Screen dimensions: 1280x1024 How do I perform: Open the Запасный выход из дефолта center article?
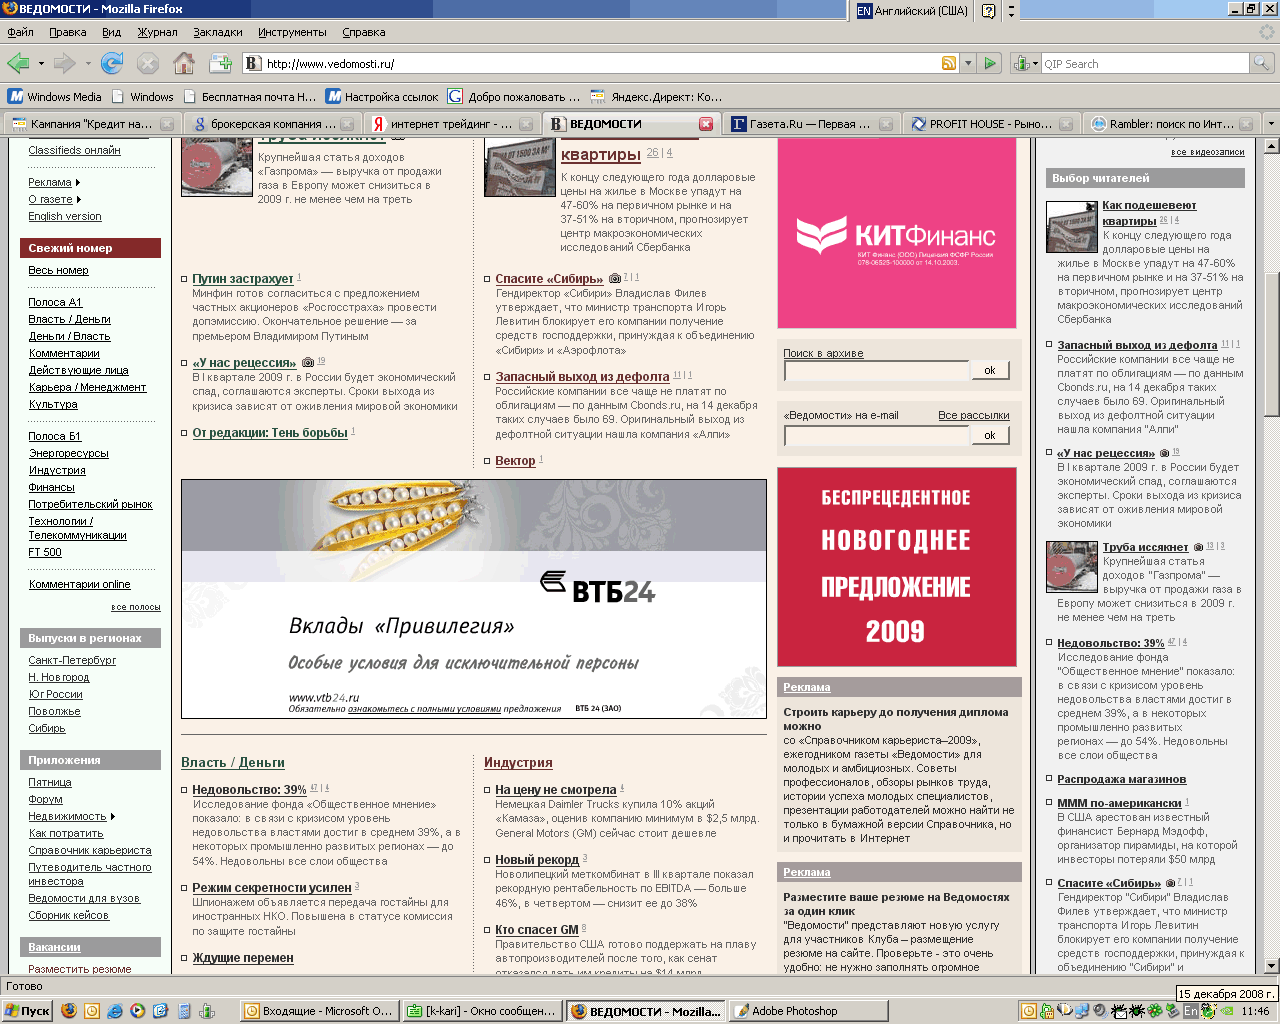tap(582, 377)
